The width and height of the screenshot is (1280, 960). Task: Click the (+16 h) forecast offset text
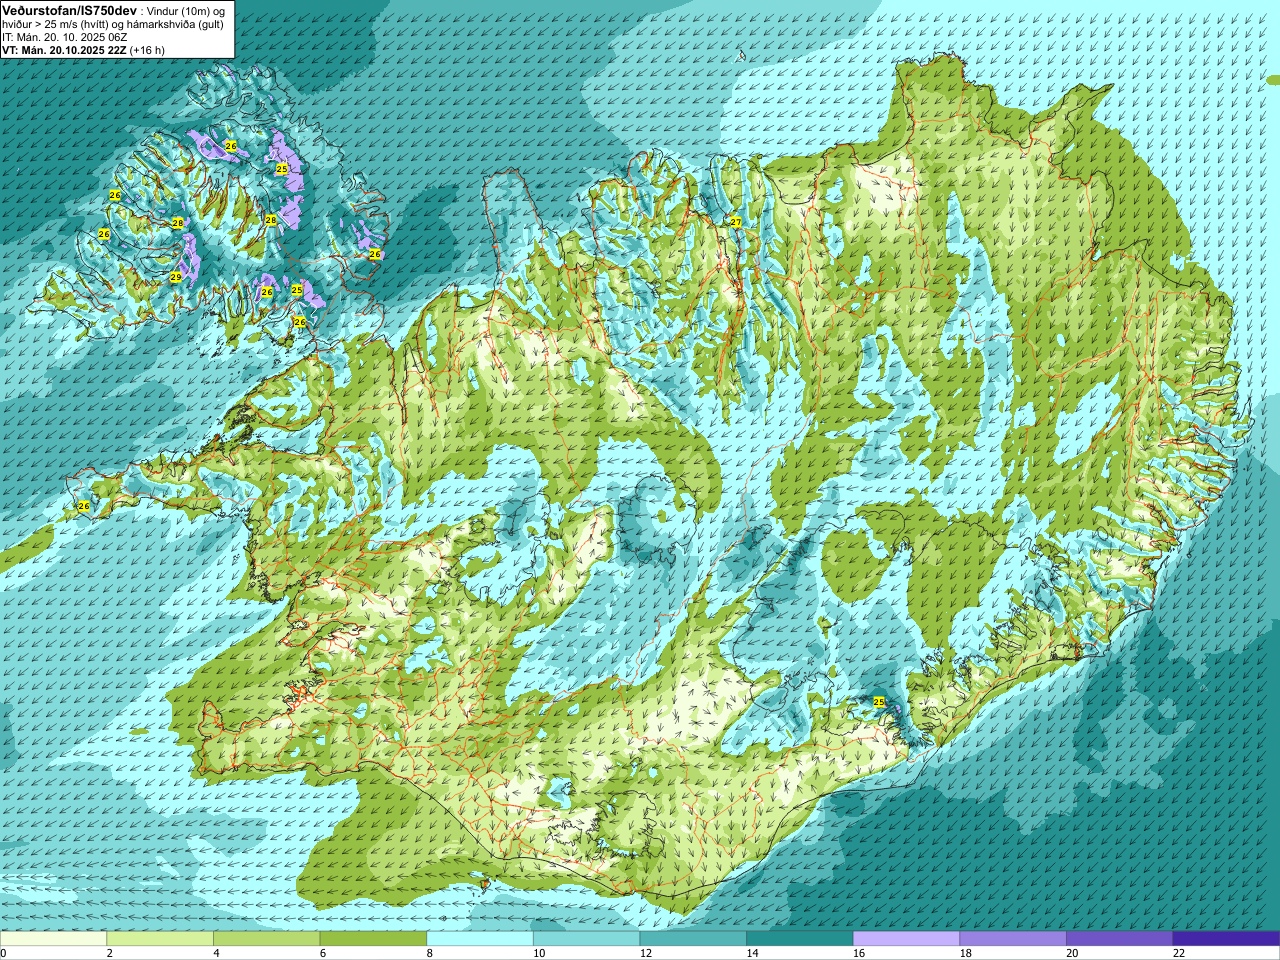(x=147, y=50)
